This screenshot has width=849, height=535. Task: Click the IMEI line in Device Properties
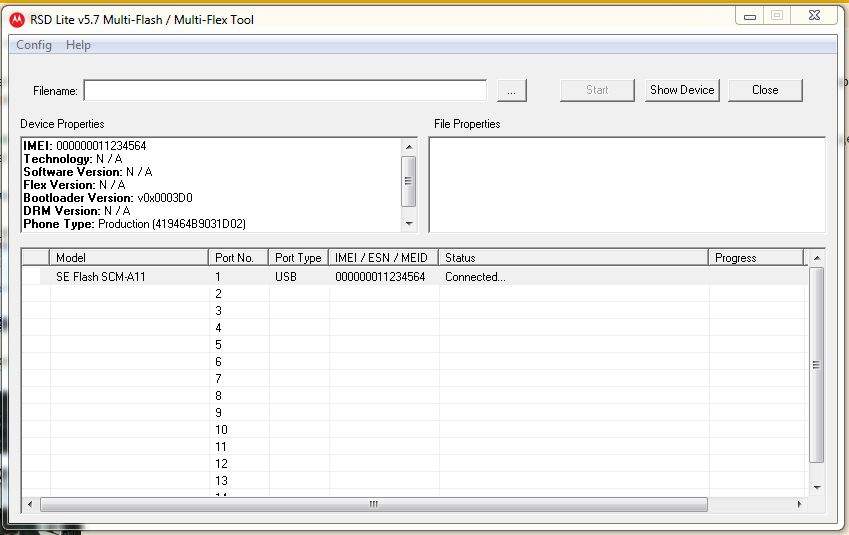pos(84,146)
